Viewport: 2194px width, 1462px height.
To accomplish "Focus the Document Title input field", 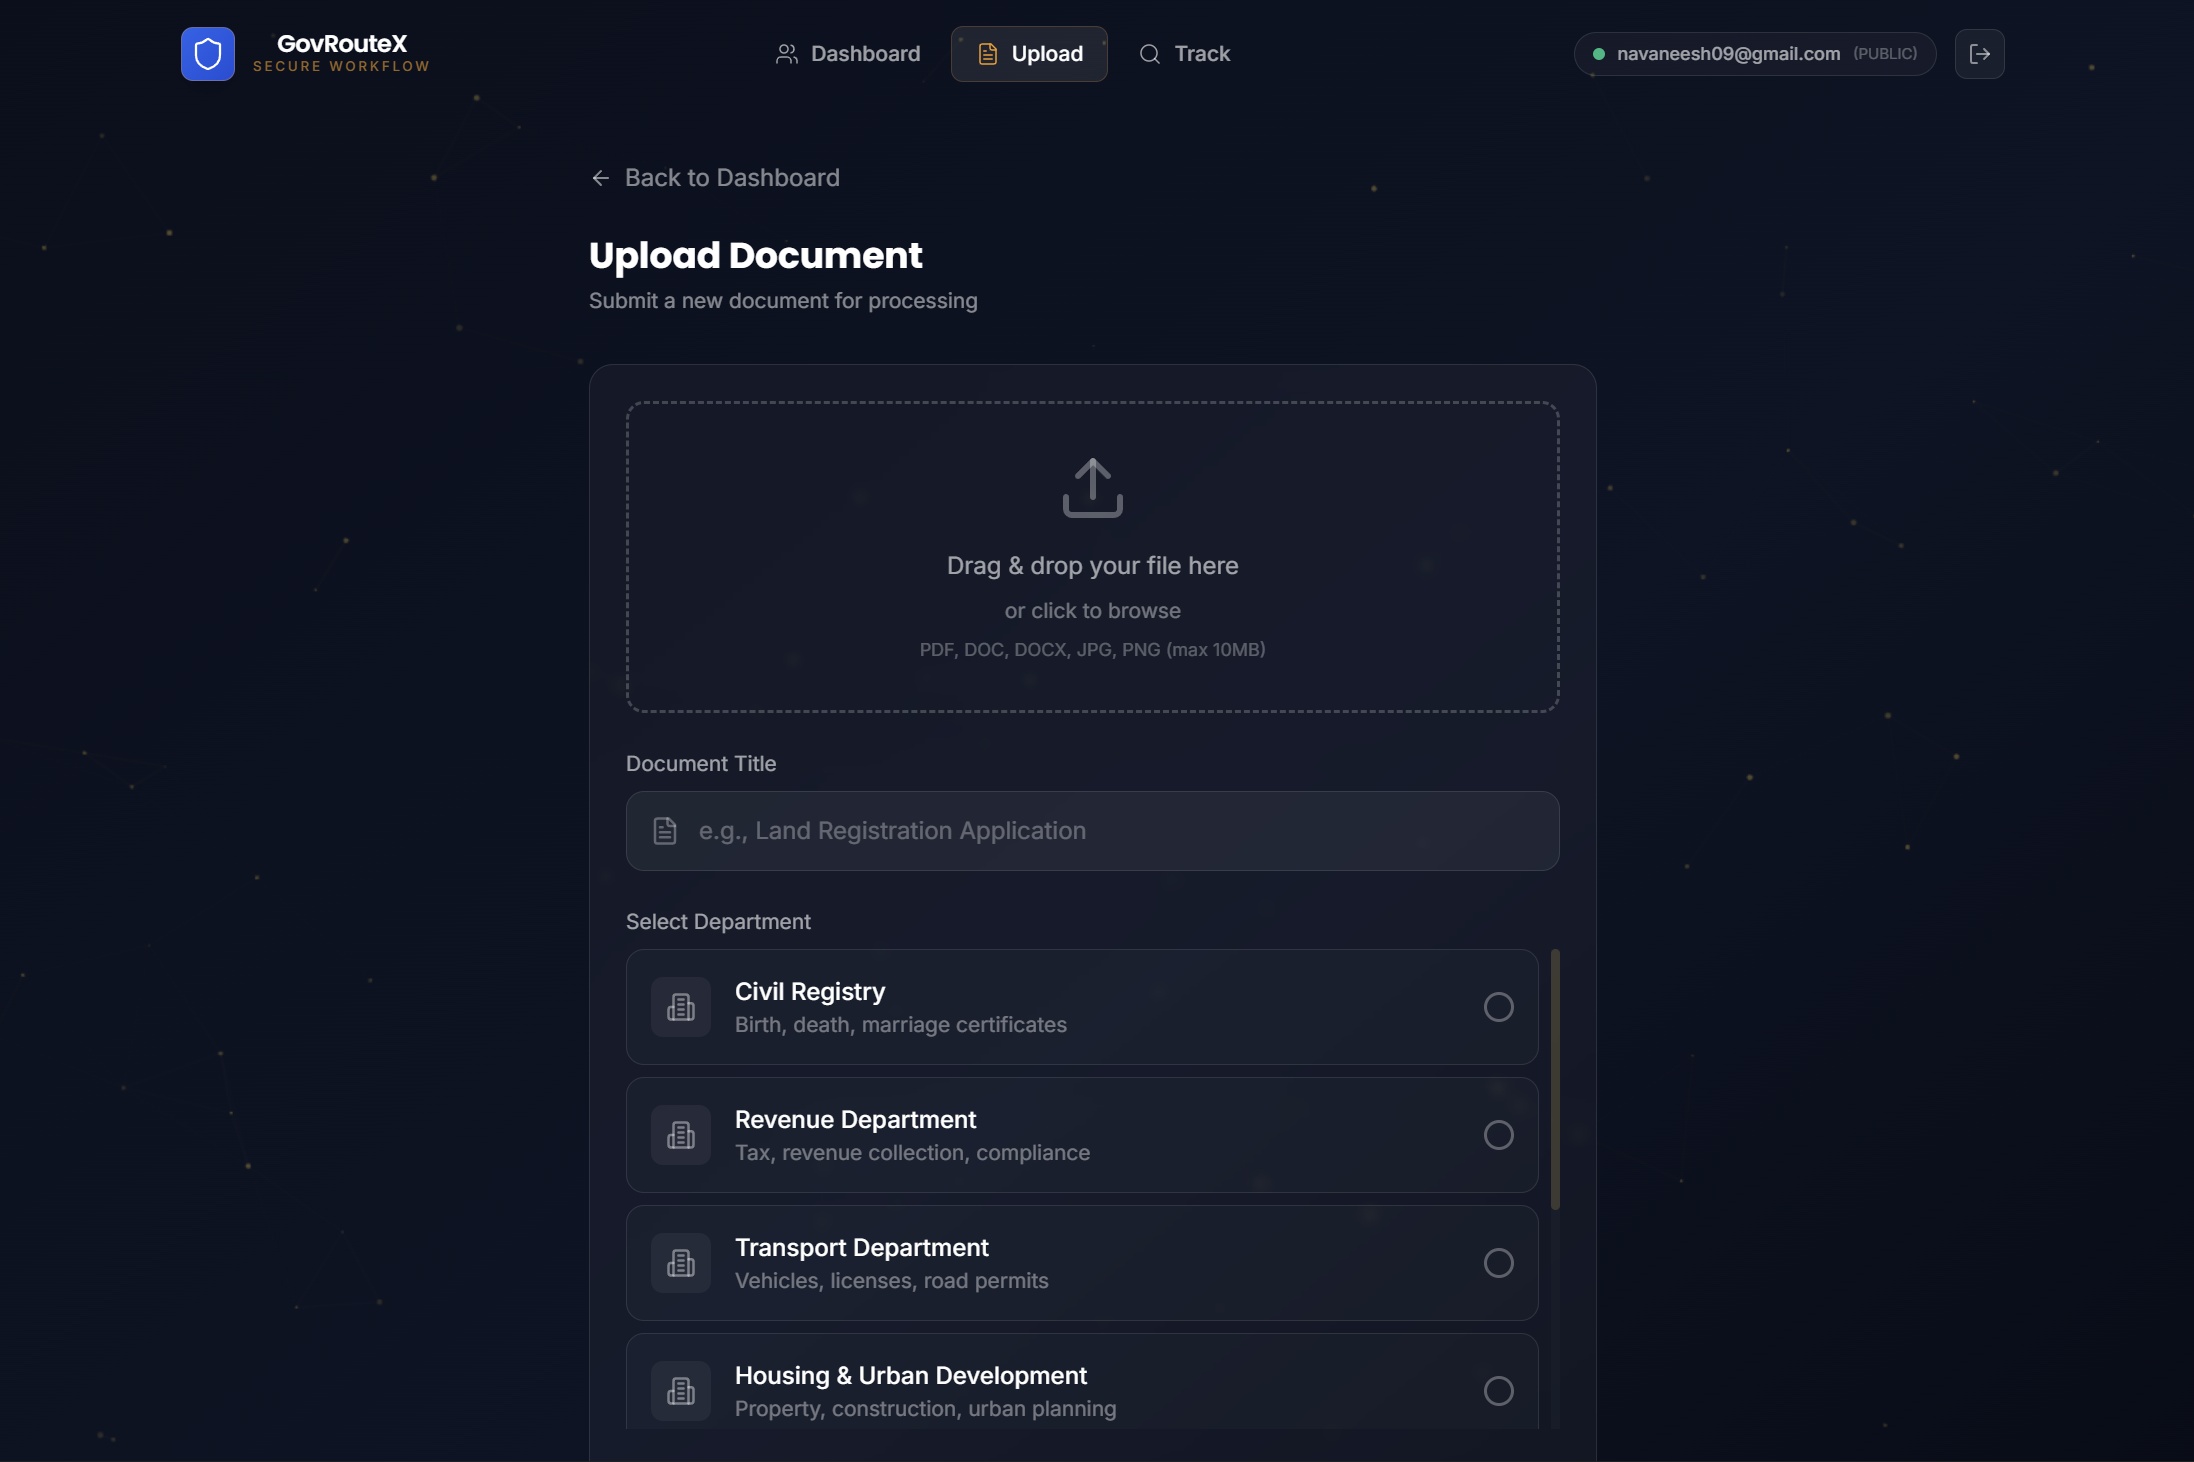I will (1110, 831).
